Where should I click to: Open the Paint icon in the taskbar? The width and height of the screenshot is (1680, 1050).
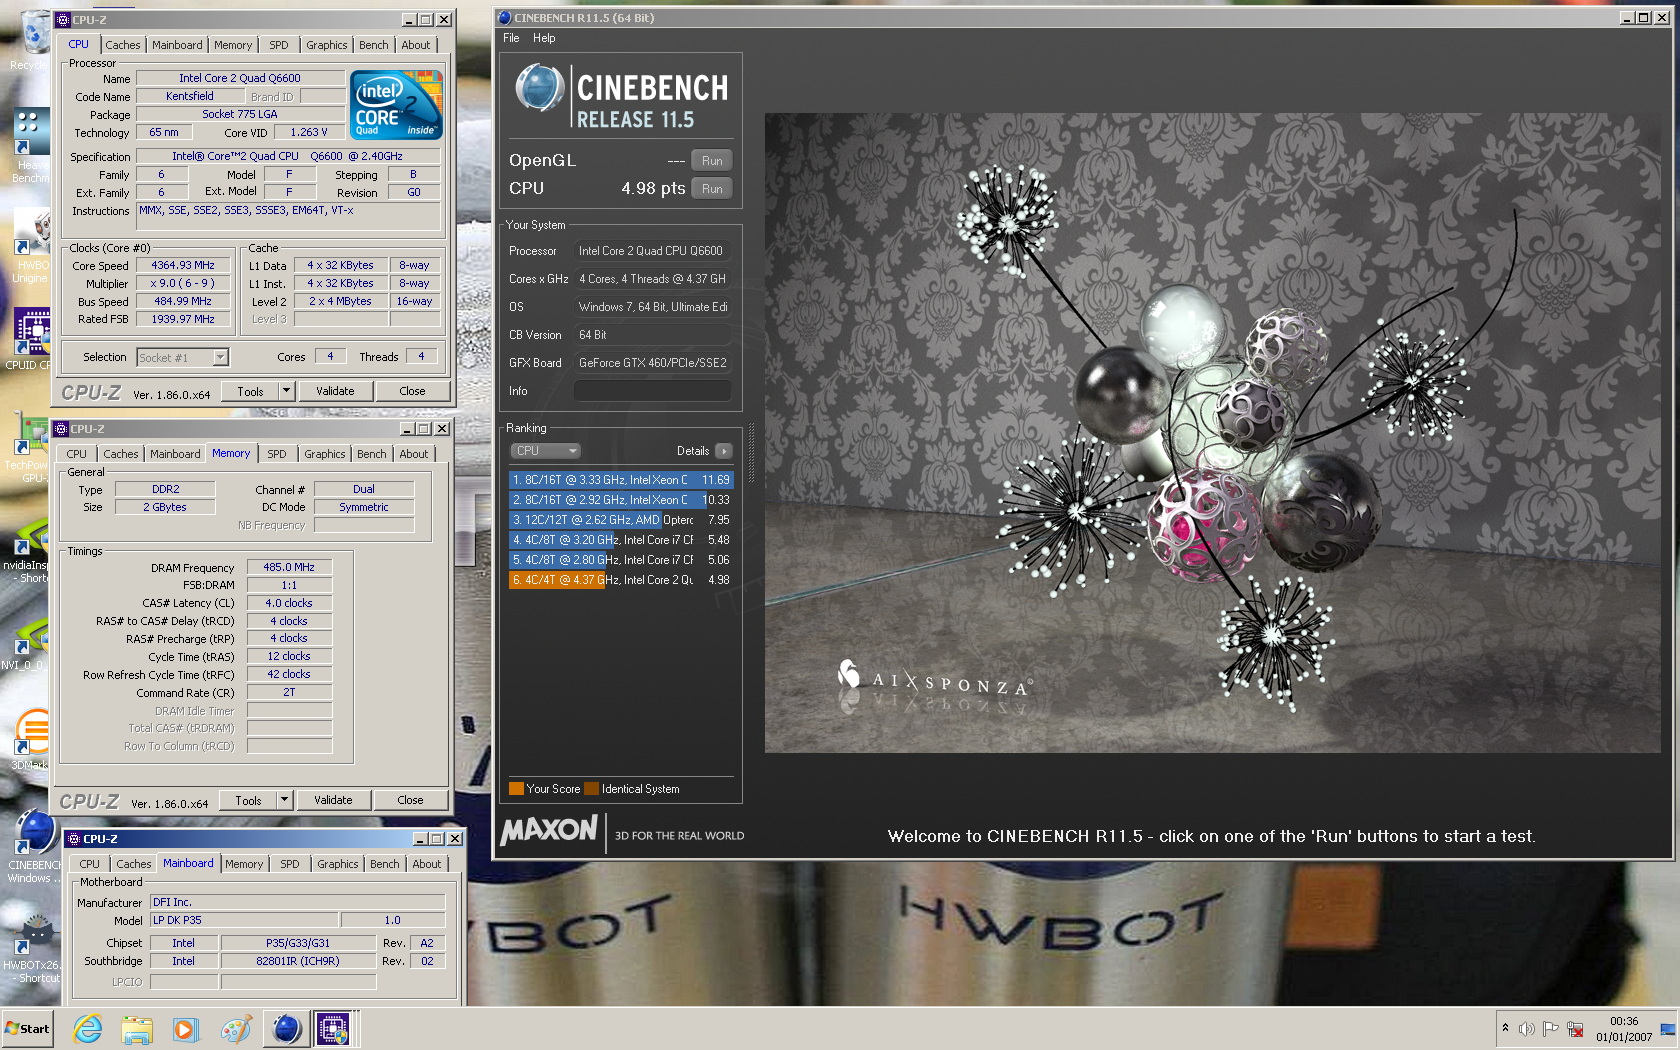pyautogui.click(x=235, y=1028)
